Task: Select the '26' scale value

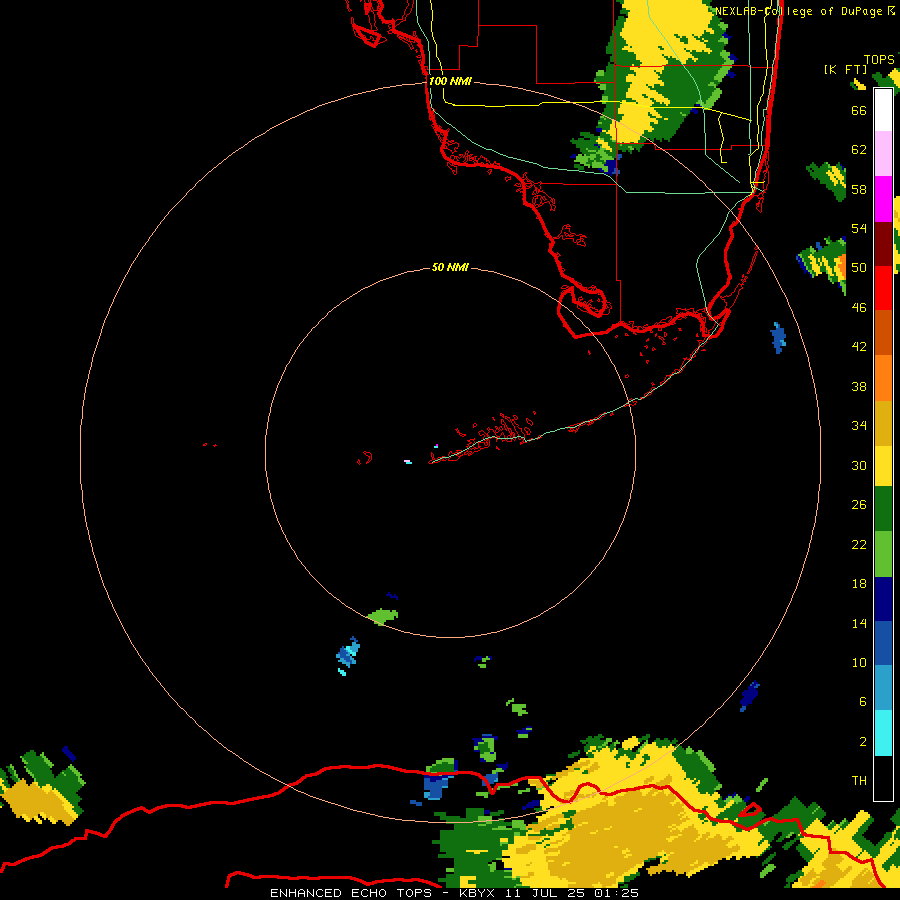Action: point(859,505)
